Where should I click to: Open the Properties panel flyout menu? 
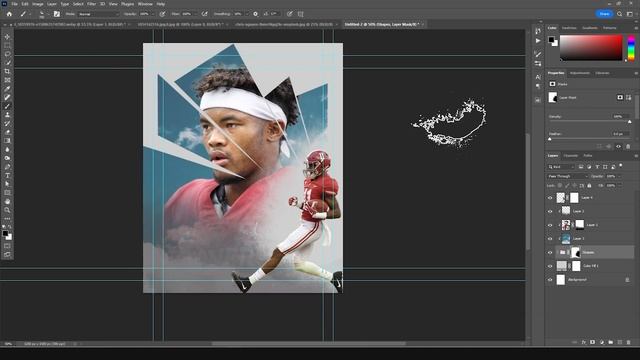636,73
